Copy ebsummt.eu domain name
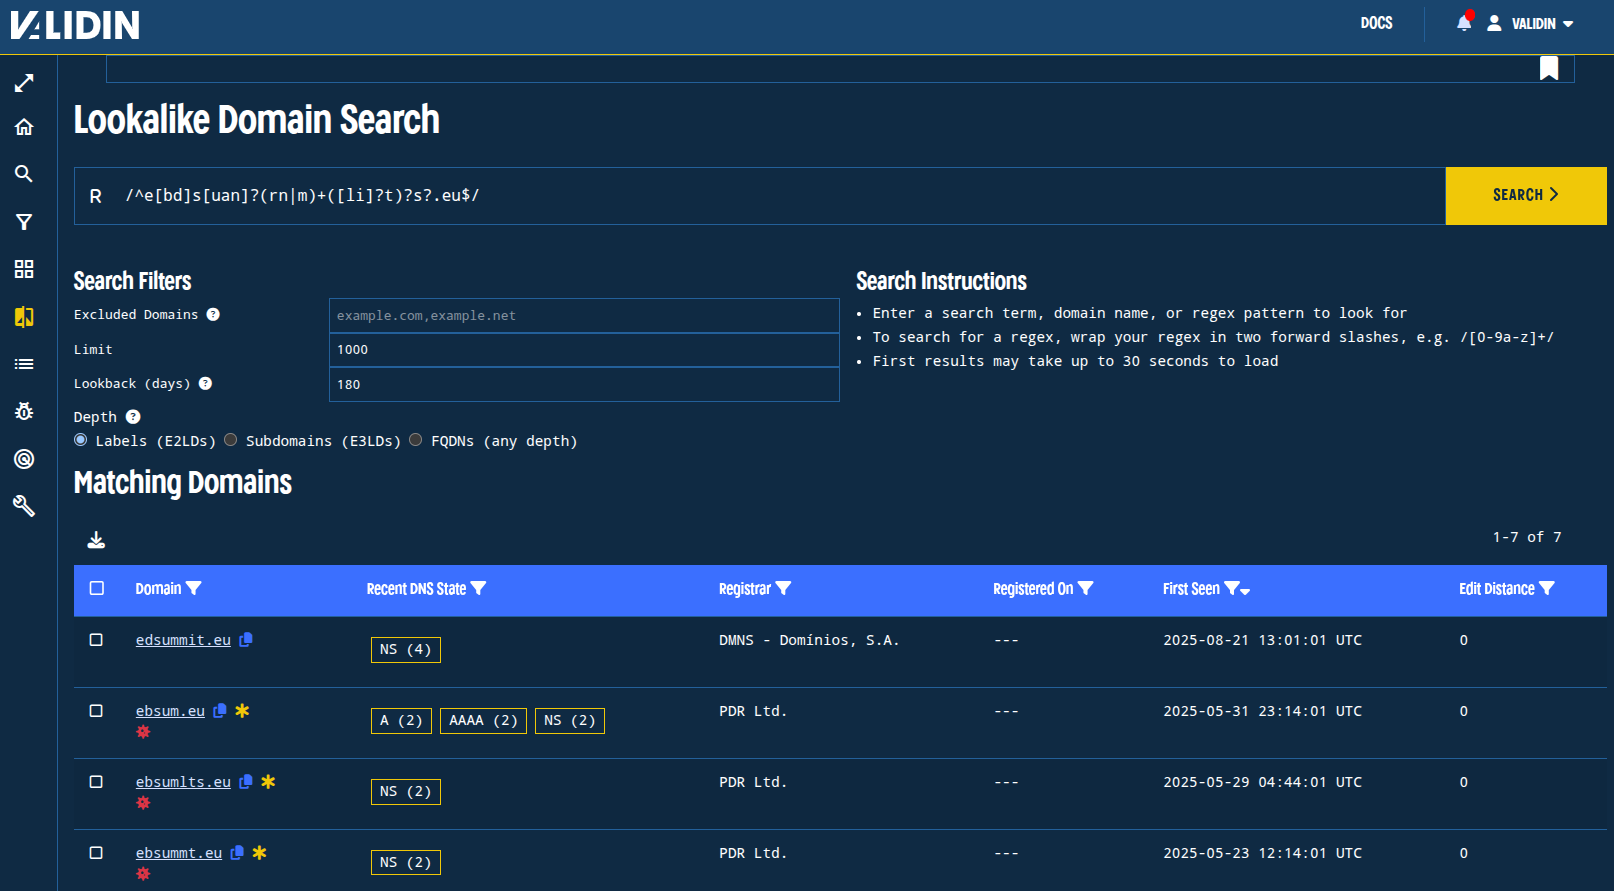The width and height of the screenshot is (1614, 891). click(x=237, y=853)
